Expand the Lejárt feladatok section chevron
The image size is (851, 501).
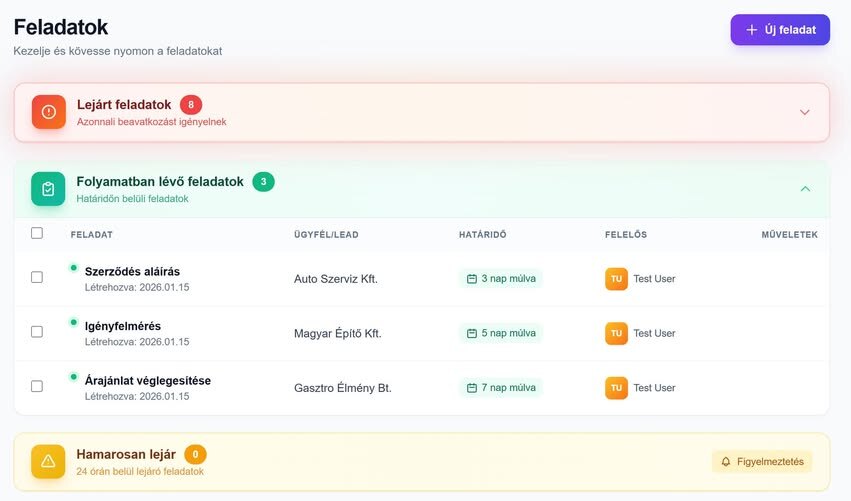click(x=805, y=112)
